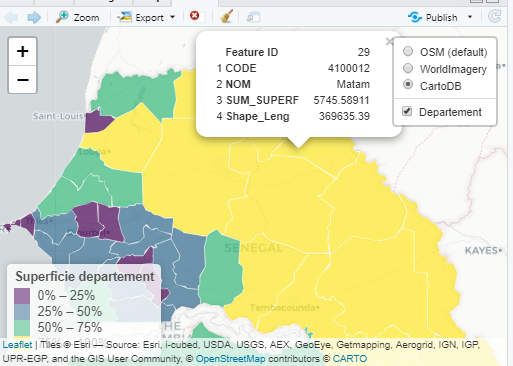Open the OpenStreetMap link
The image size is (513, 366).
230,359
